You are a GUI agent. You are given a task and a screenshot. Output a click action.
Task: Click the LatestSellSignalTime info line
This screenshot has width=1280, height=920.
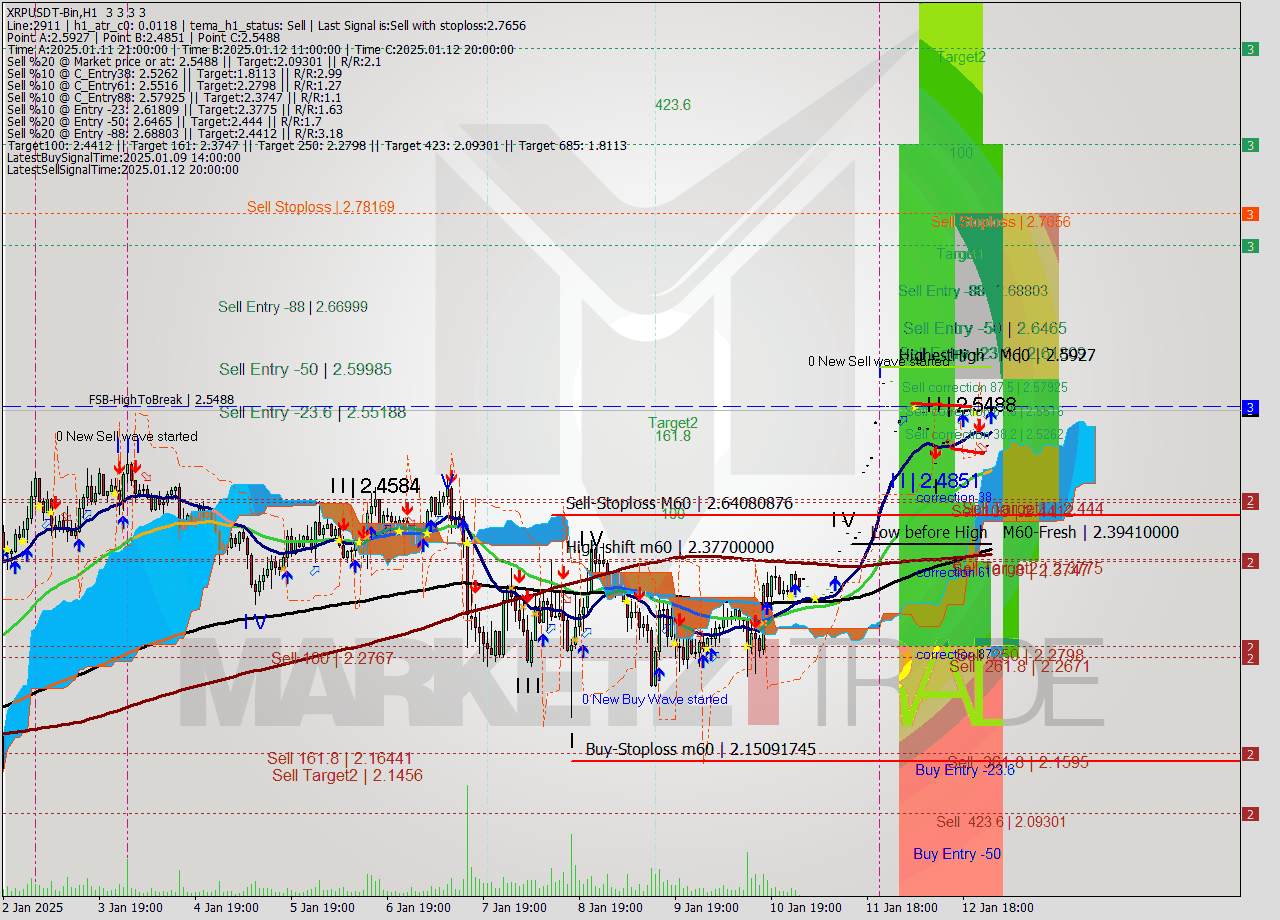click(x=123, y=169)
